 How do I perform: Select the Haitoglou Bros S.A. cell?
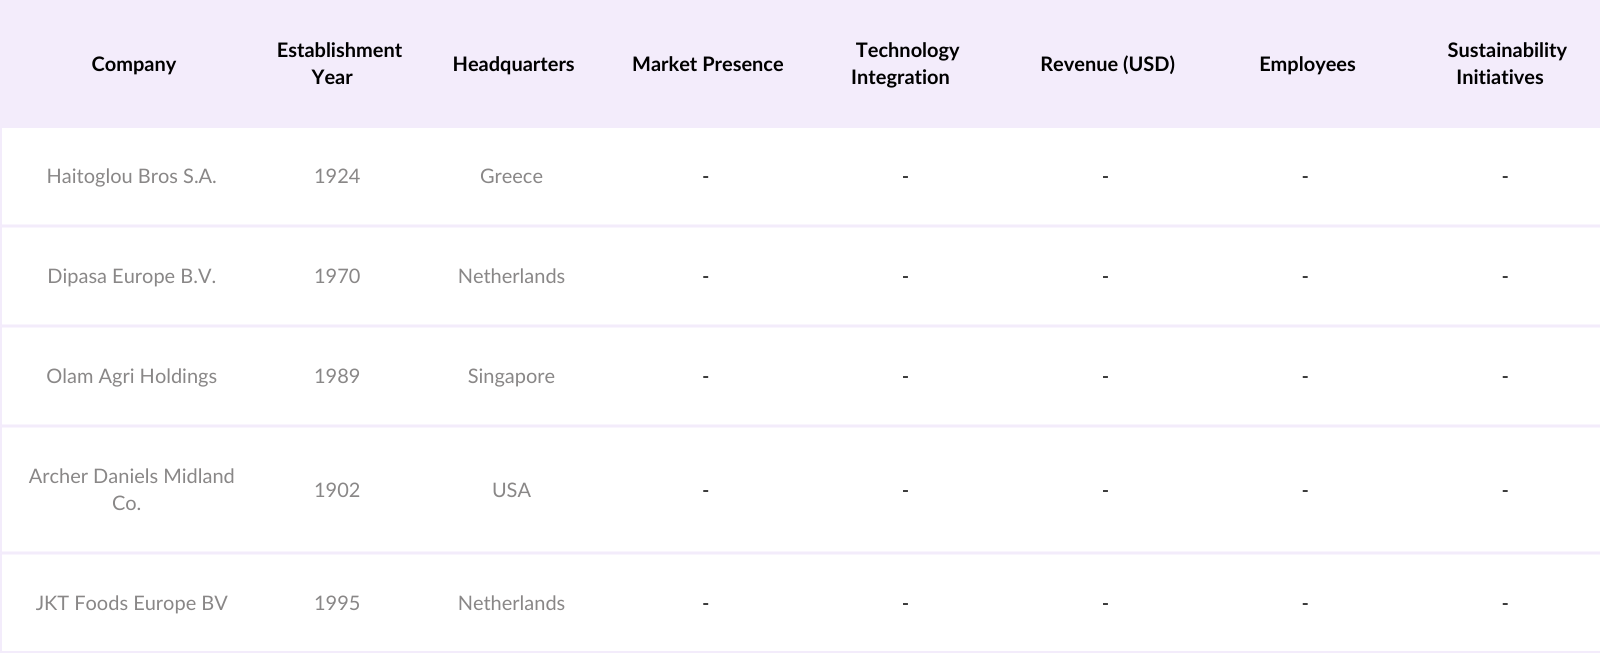[x=131, y=176]
